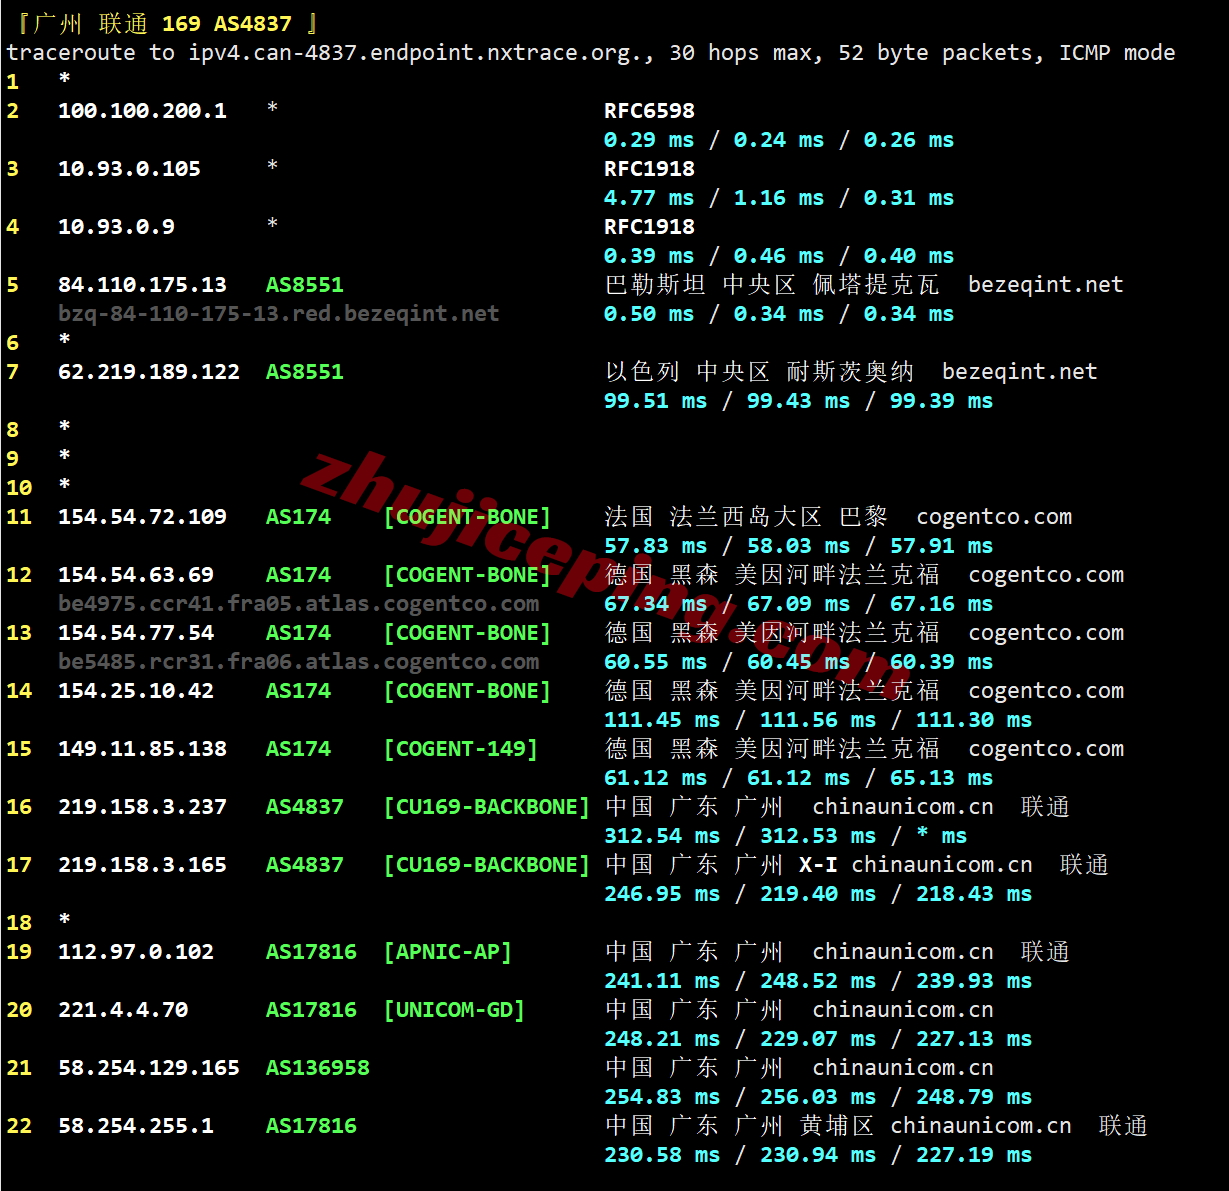Select IP address 58.254.129.165
This screenshot has width=1229, height=1191.
point(149,1068)
